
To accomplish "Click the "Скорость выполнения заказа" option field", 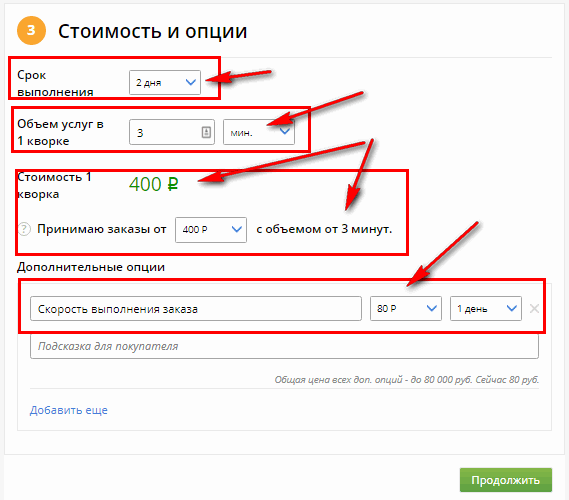I will click(196, 309).
